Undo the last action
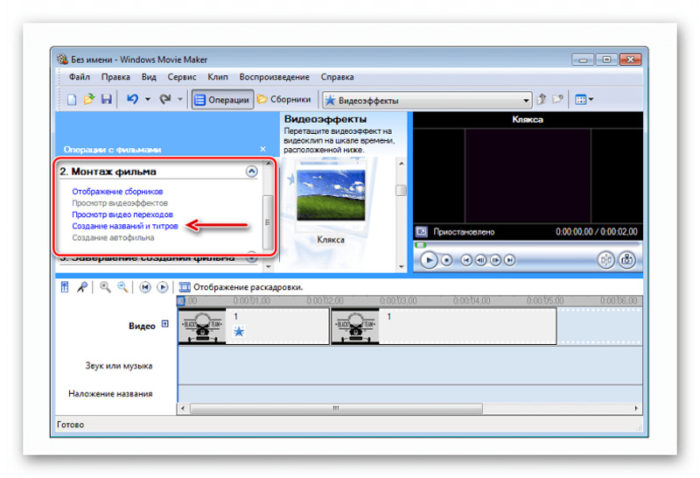The image size is (700, 478). click(132, 99)
